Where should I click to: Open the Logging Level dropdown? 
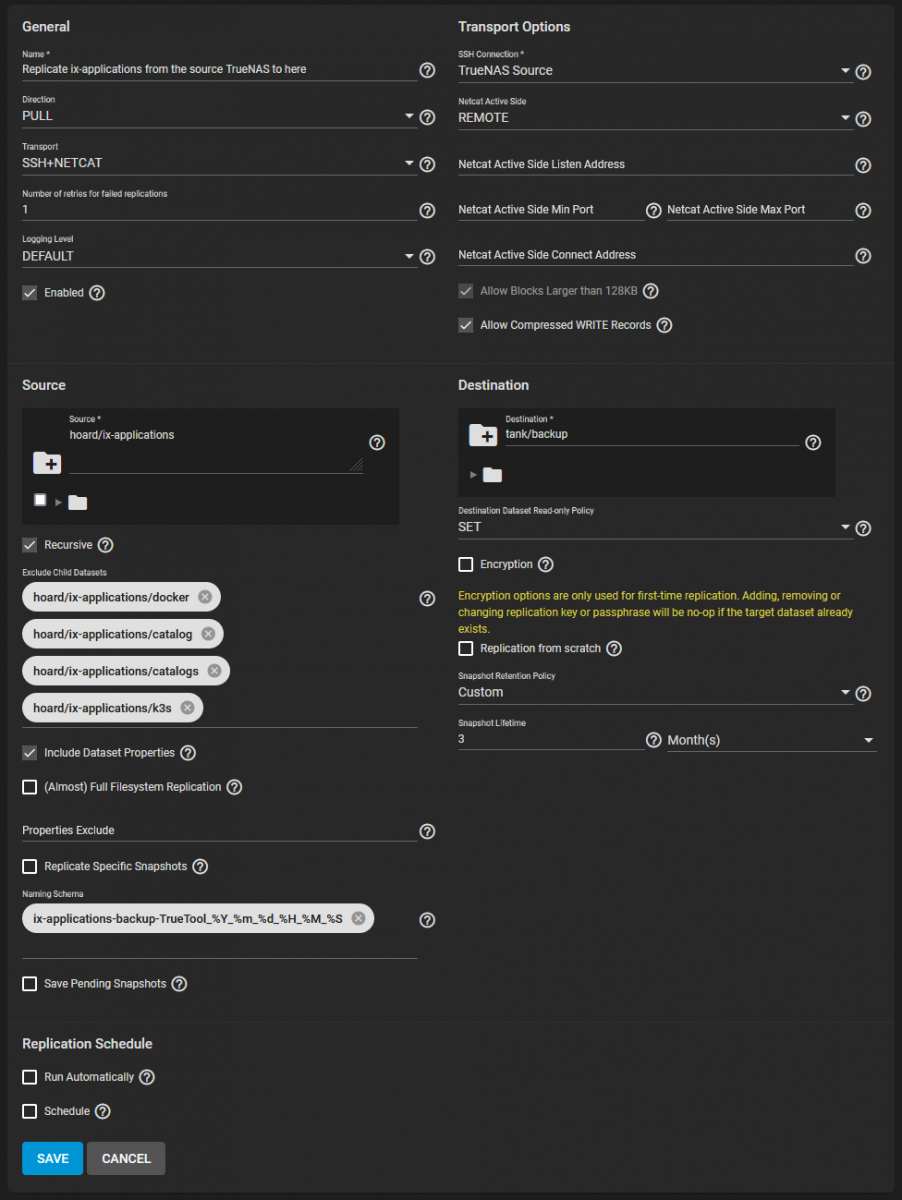coord(219,256)
